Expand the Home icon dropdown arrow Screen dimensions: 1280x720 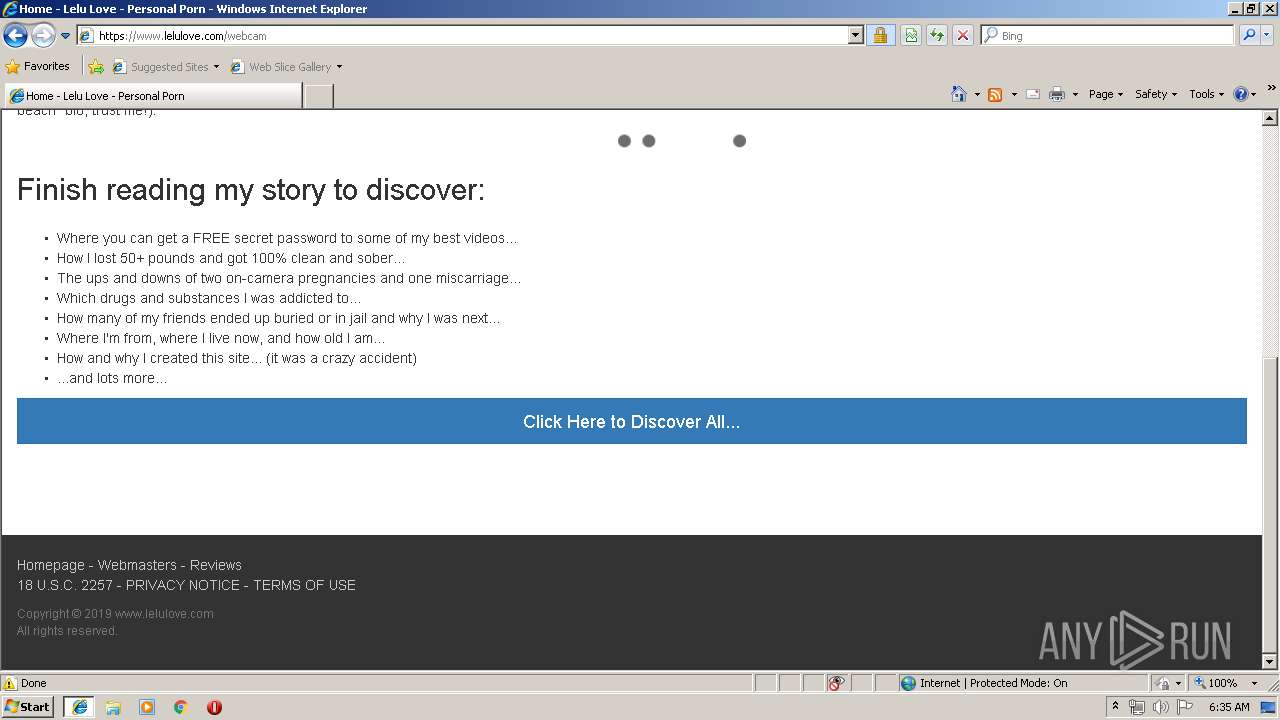pos(977,94)
